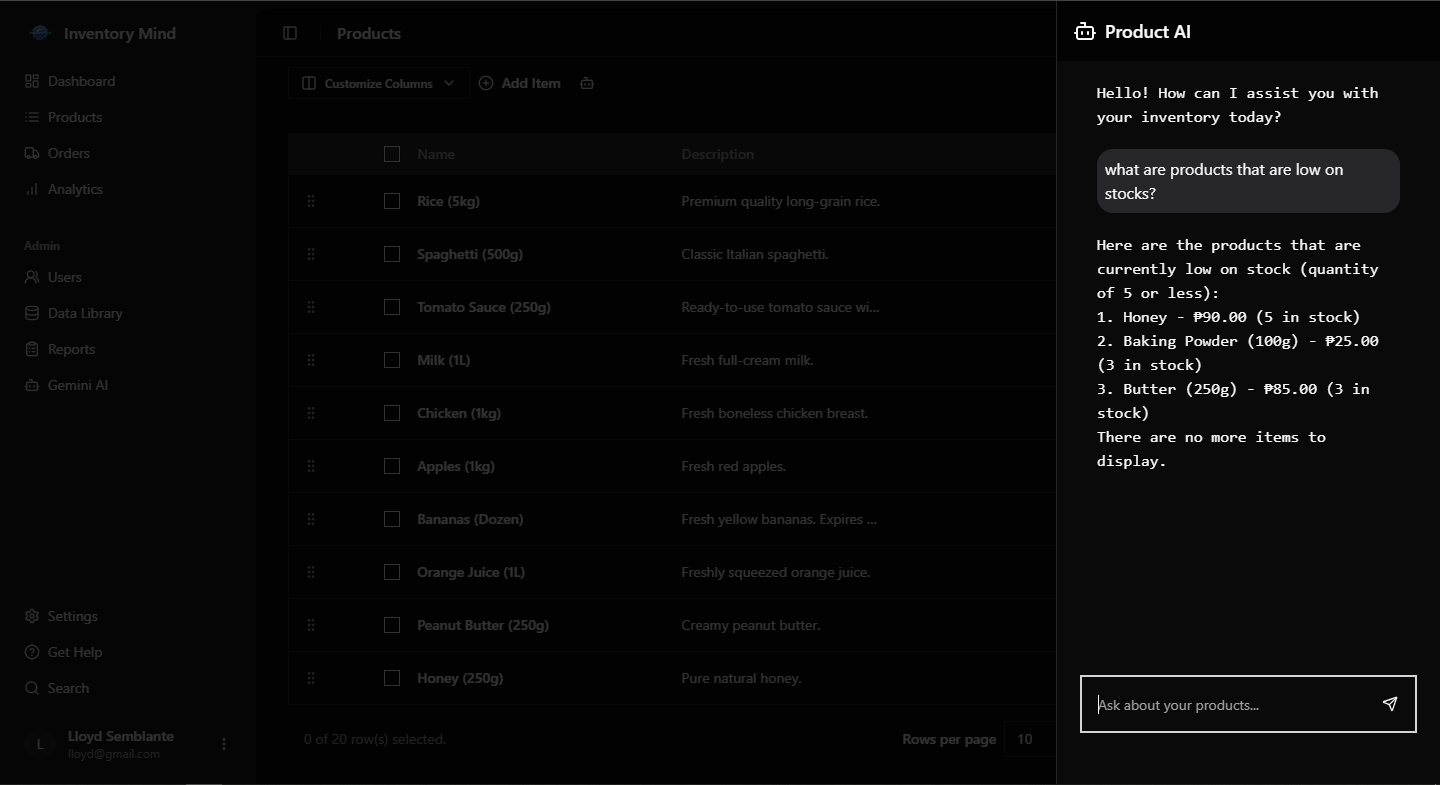Click the robot icon next to Add Item
1440x785 pixels.
pyautogui.click(x=587, y=83)
